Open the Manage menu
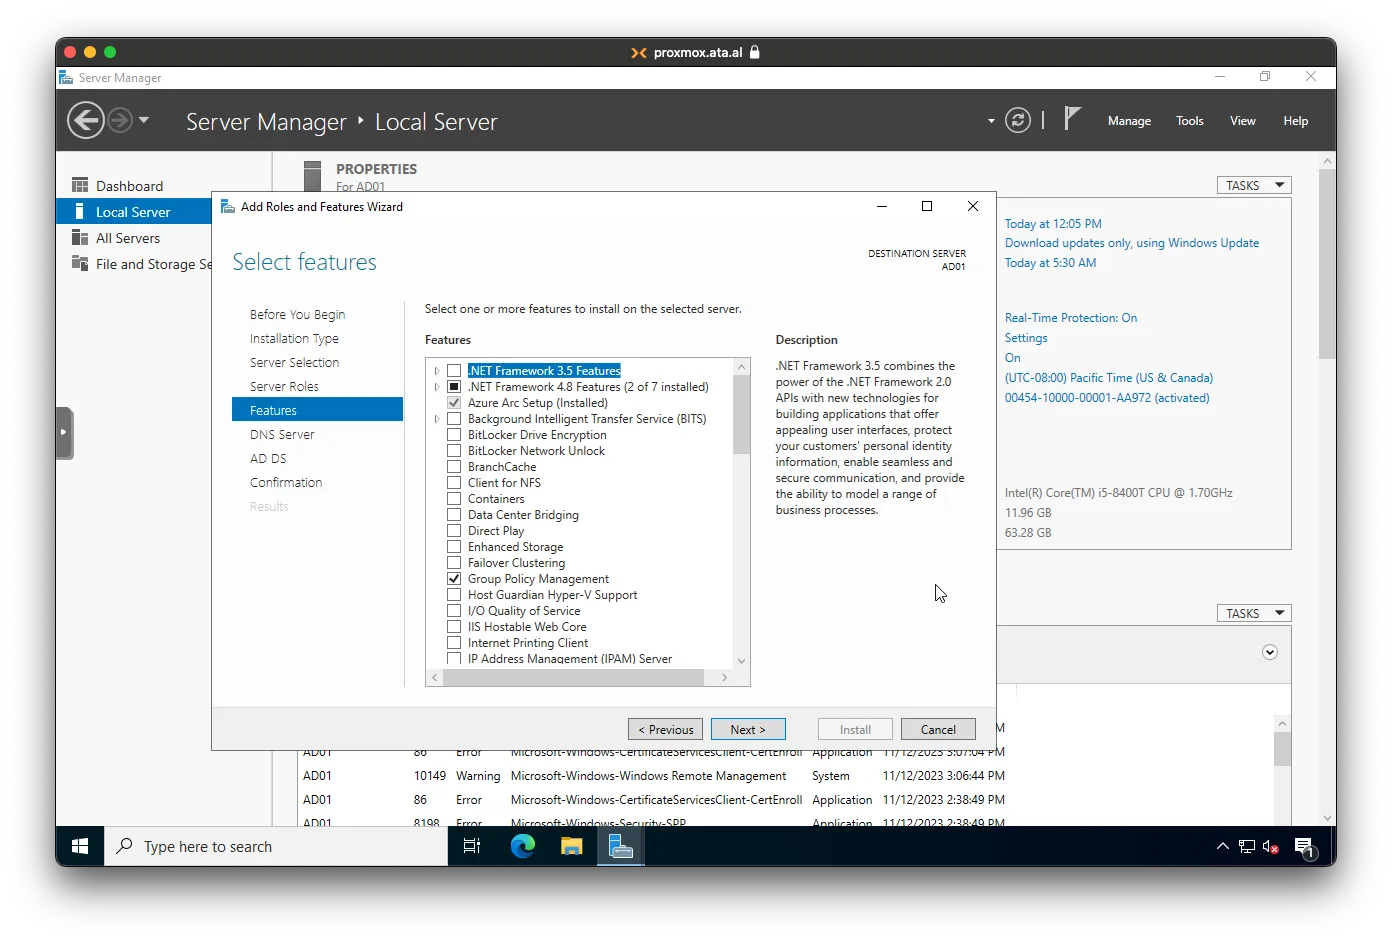Screen dimensions: 1392x940 (1129, 121)
